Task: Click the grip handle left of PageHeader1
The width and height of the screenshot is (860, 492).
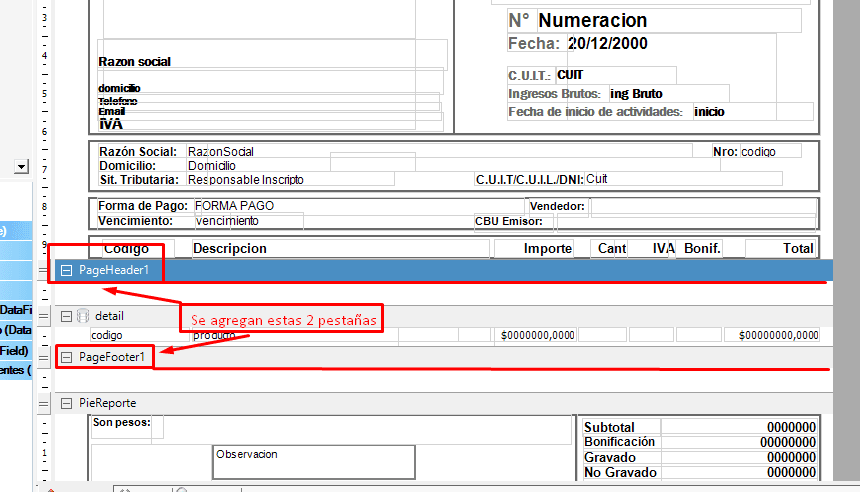Action: pyautogui.click(x=42, y=270)
